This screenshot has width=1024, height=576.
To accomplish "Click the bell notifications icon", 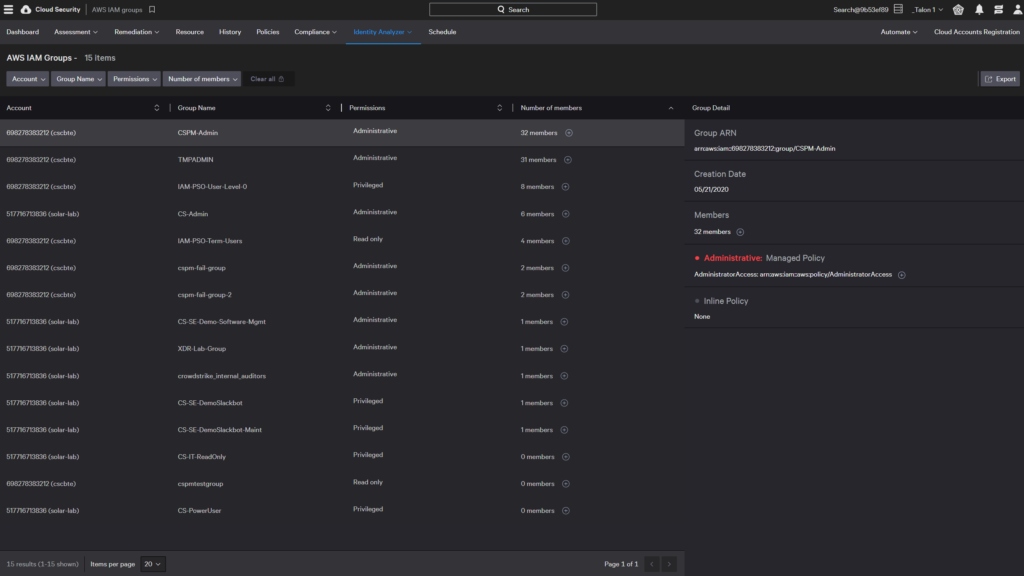I will point(979,9).
